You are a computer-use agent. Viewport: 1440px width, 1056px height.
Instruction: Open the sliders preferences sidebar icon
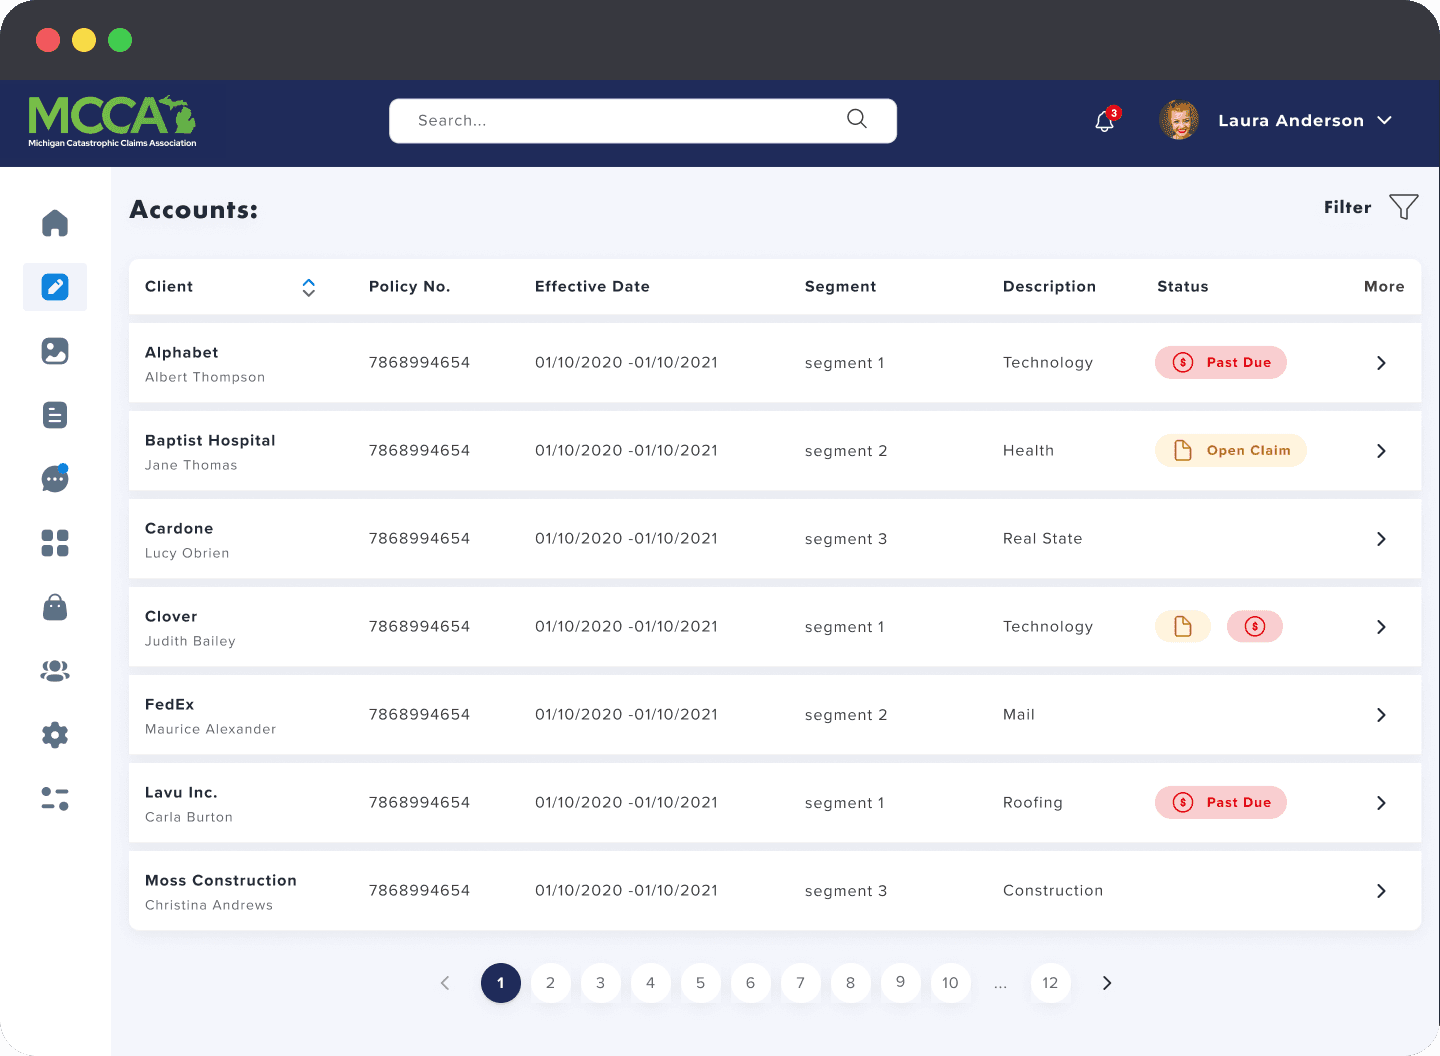[55, 799]
